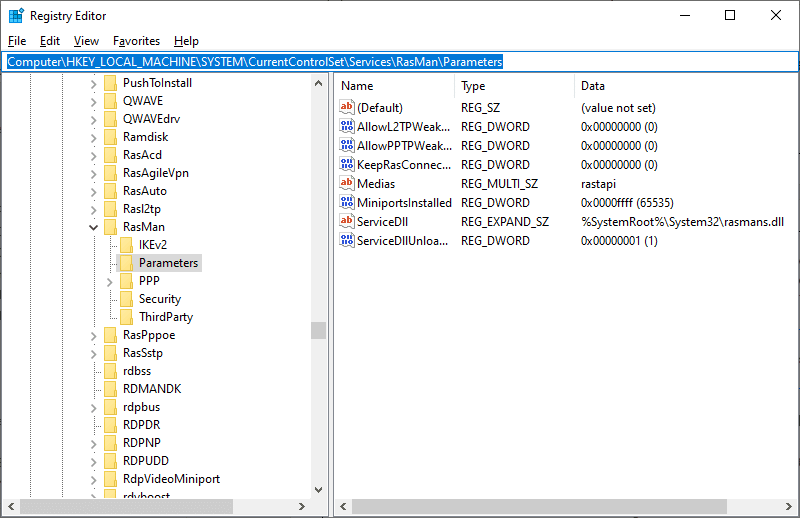Click the registry path address bar

coord(400,62)
